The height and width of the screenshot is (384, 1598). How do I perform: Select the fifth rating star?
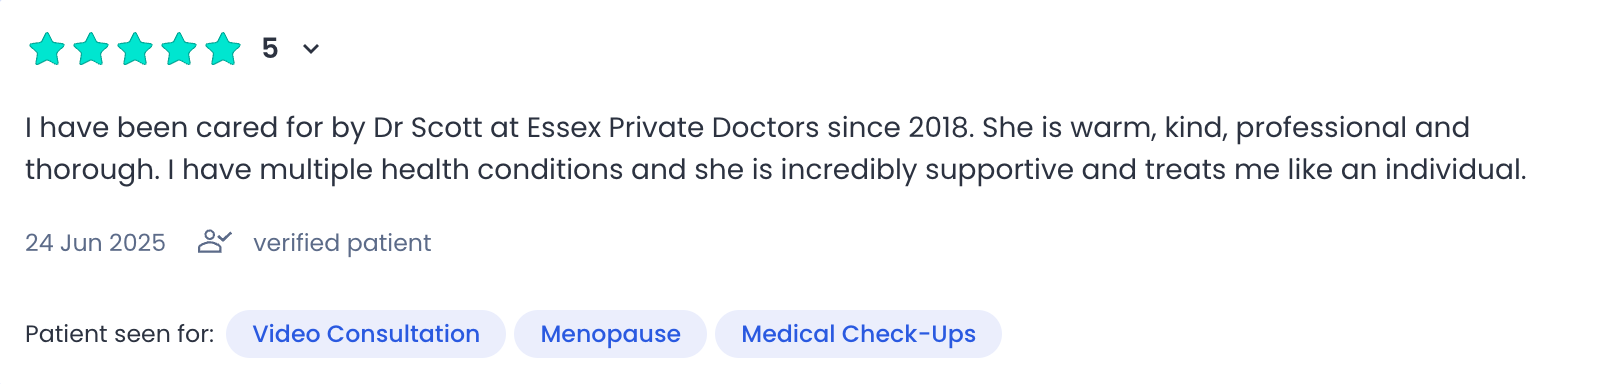tap(222, 48)
